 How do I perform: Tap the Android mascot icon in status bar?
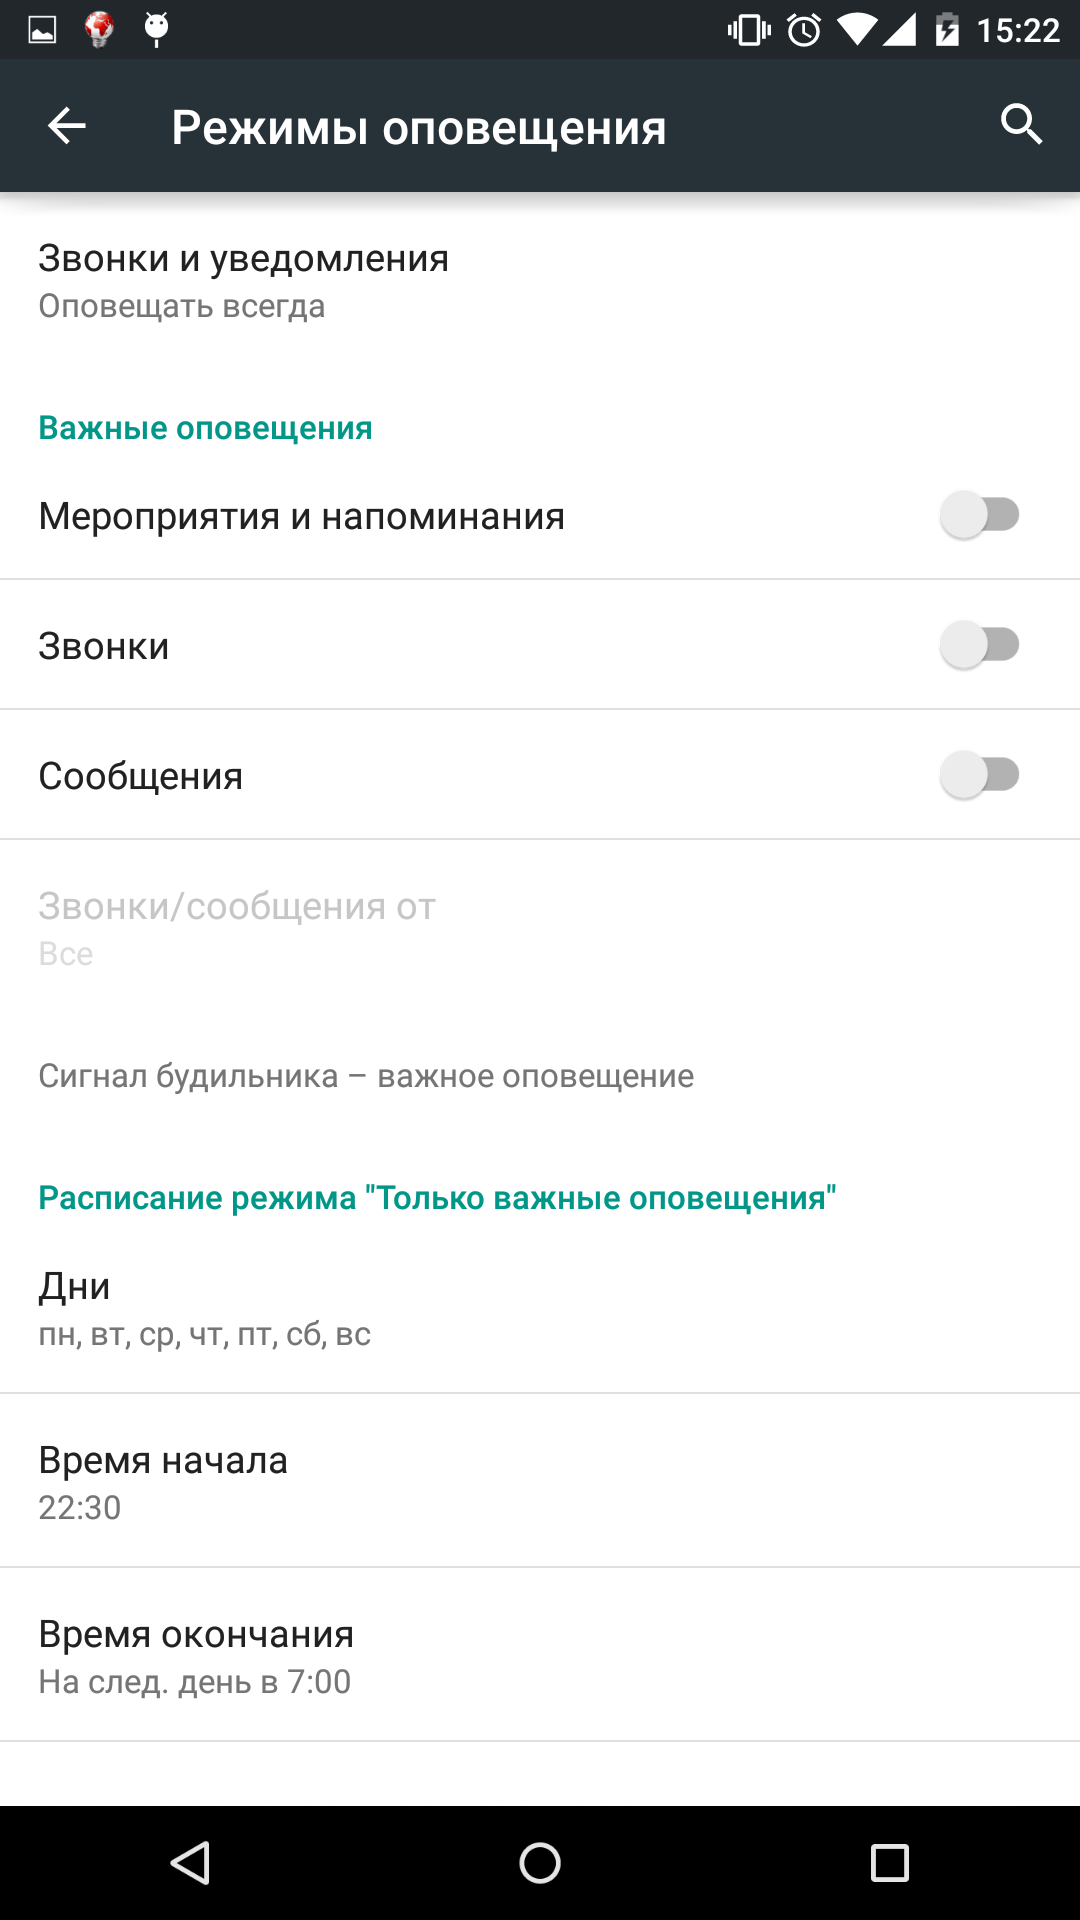[x=155, y=28]
